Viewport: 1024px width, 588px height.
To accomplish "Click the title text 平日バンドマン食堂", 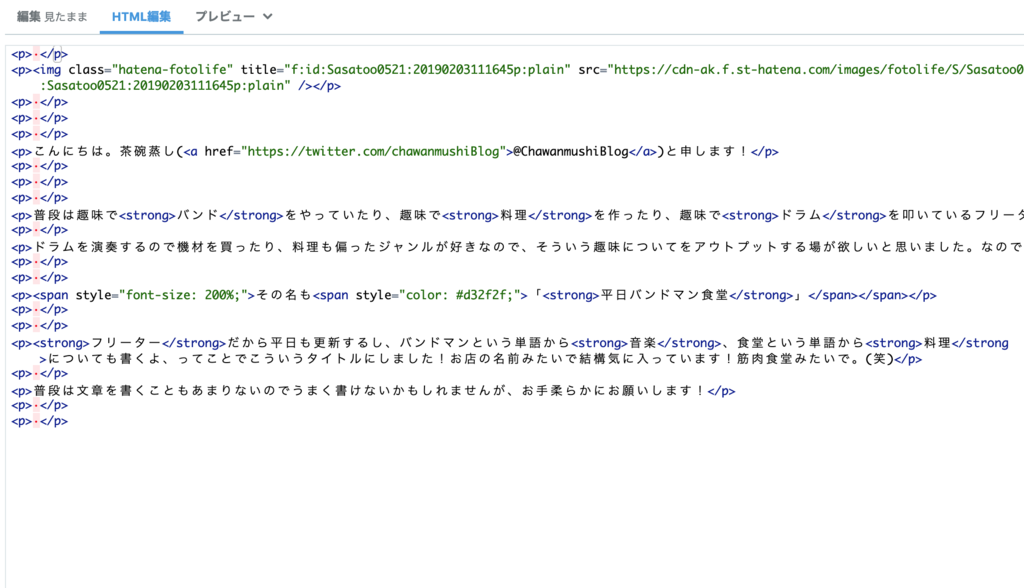I will click(x=664, y=295).
